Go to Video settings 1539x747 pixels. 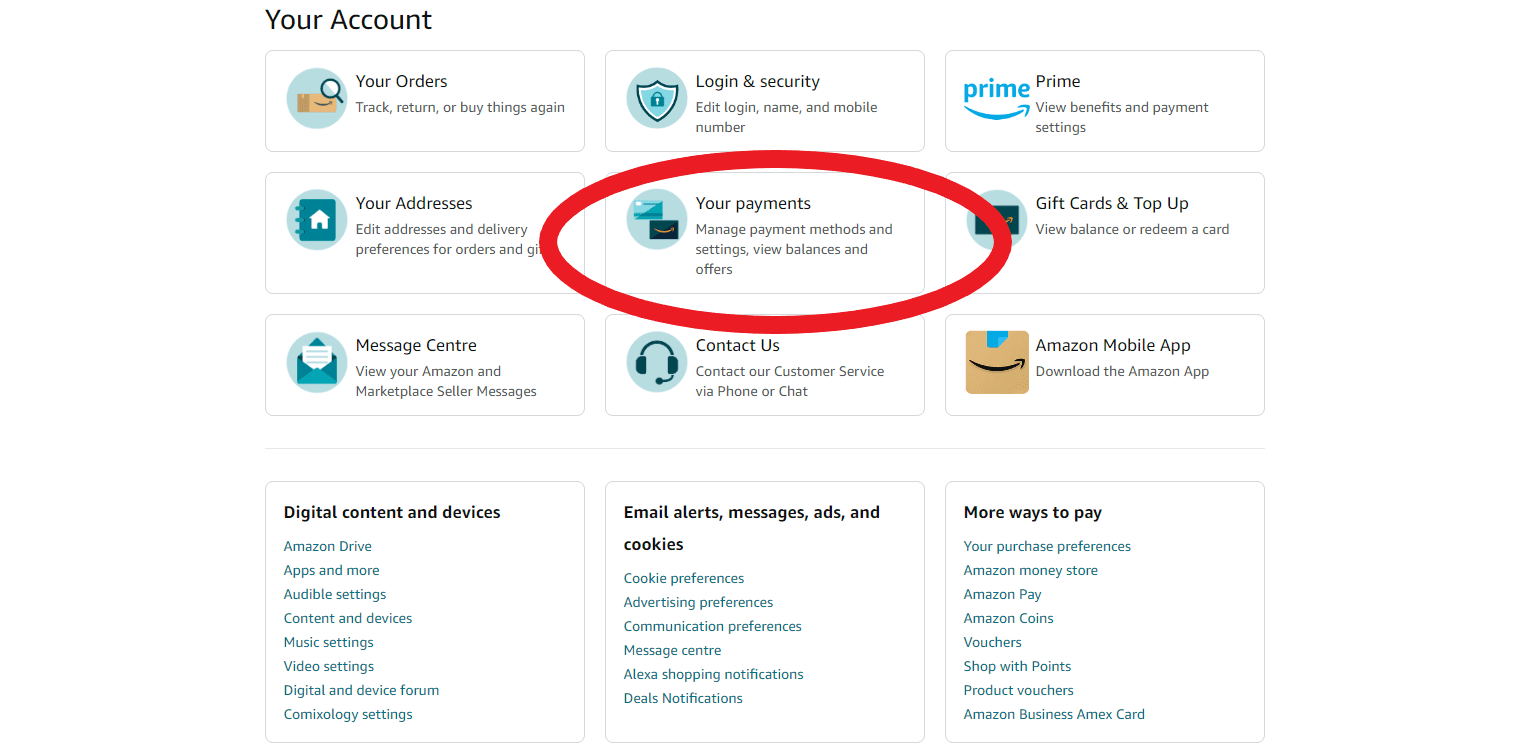point(328,666)
